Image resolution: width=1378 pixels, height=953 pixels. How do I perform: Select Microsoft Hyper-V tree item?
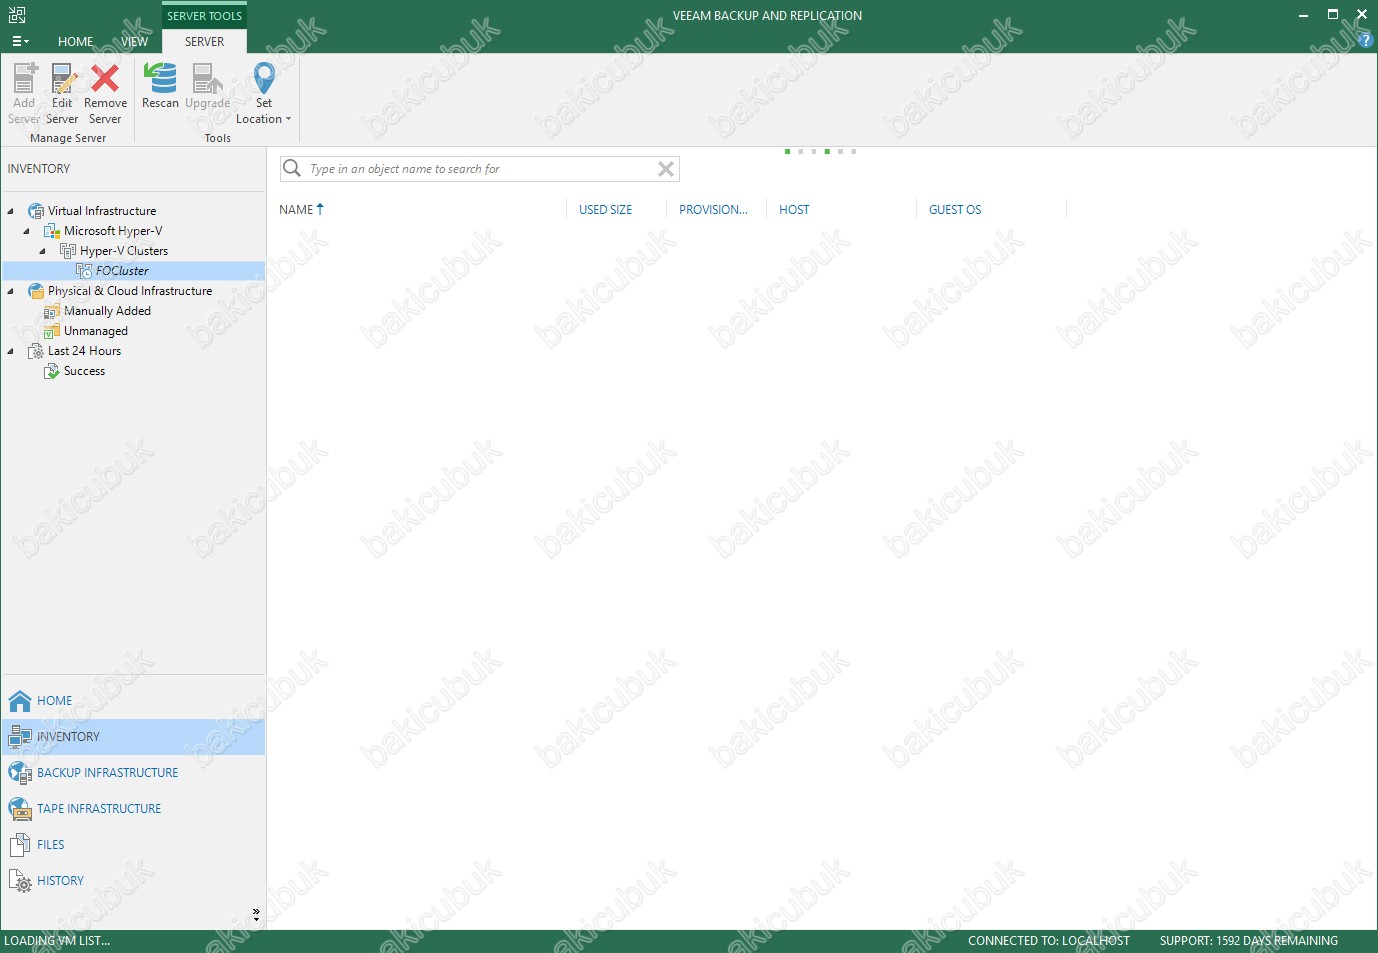[113, 231]
